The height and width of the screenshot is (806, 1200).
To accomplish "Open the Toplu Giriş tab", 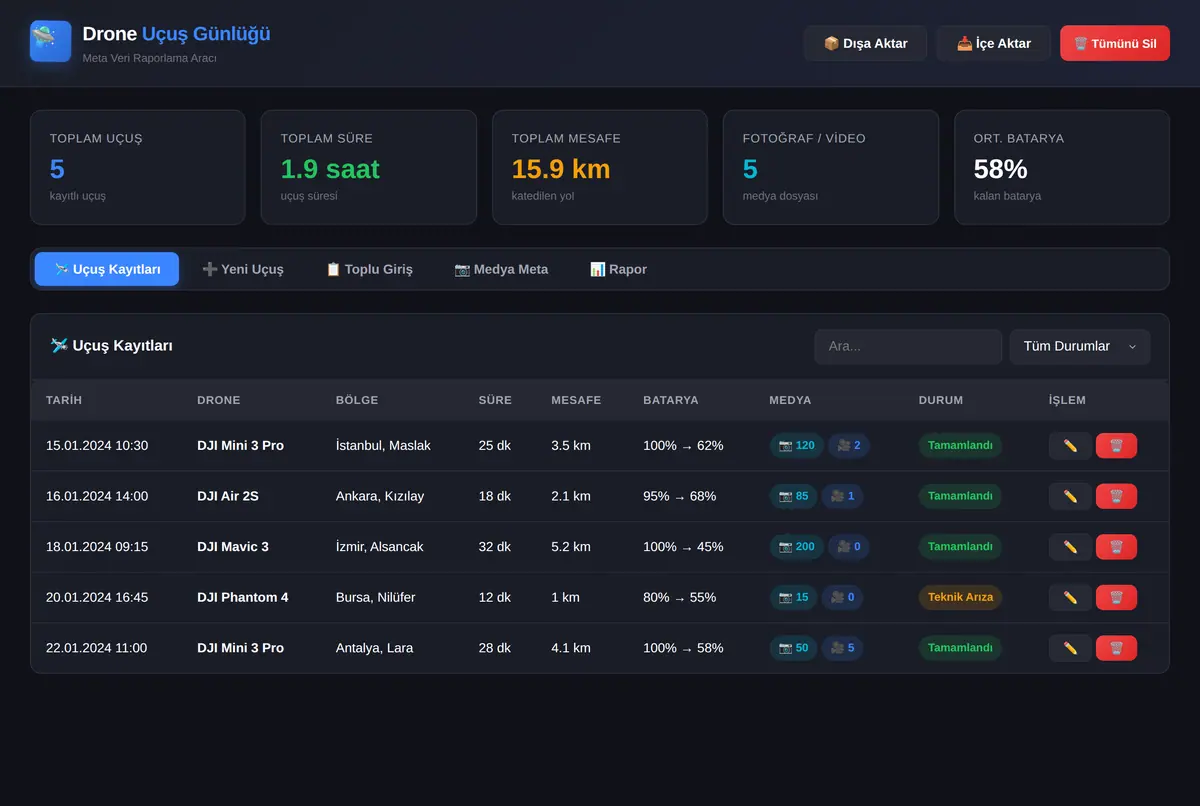I will coord(369,270).
